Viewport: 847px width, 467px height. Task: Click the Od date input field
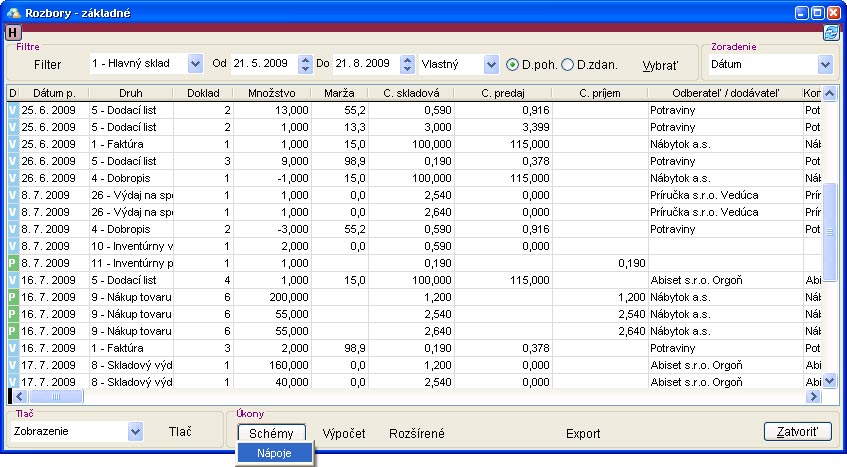click(x=262, y=64)
